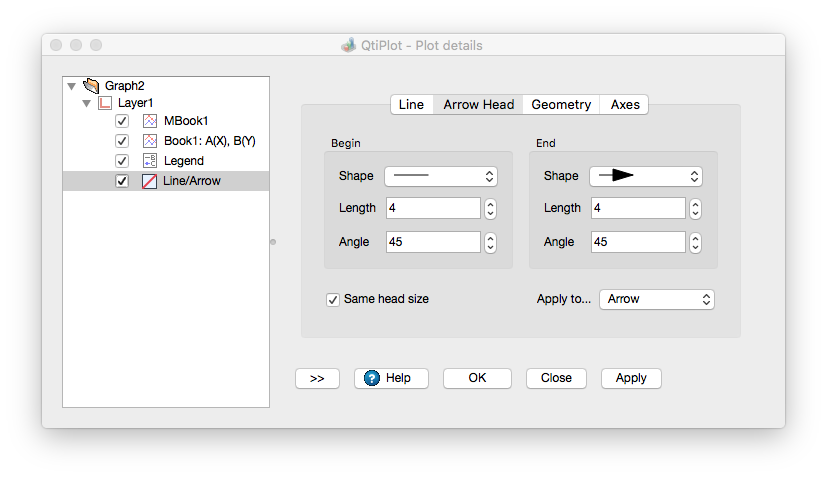Switch to the Line tab
The width and height of the screenshot is (827, 478).
tap(411, 104)
